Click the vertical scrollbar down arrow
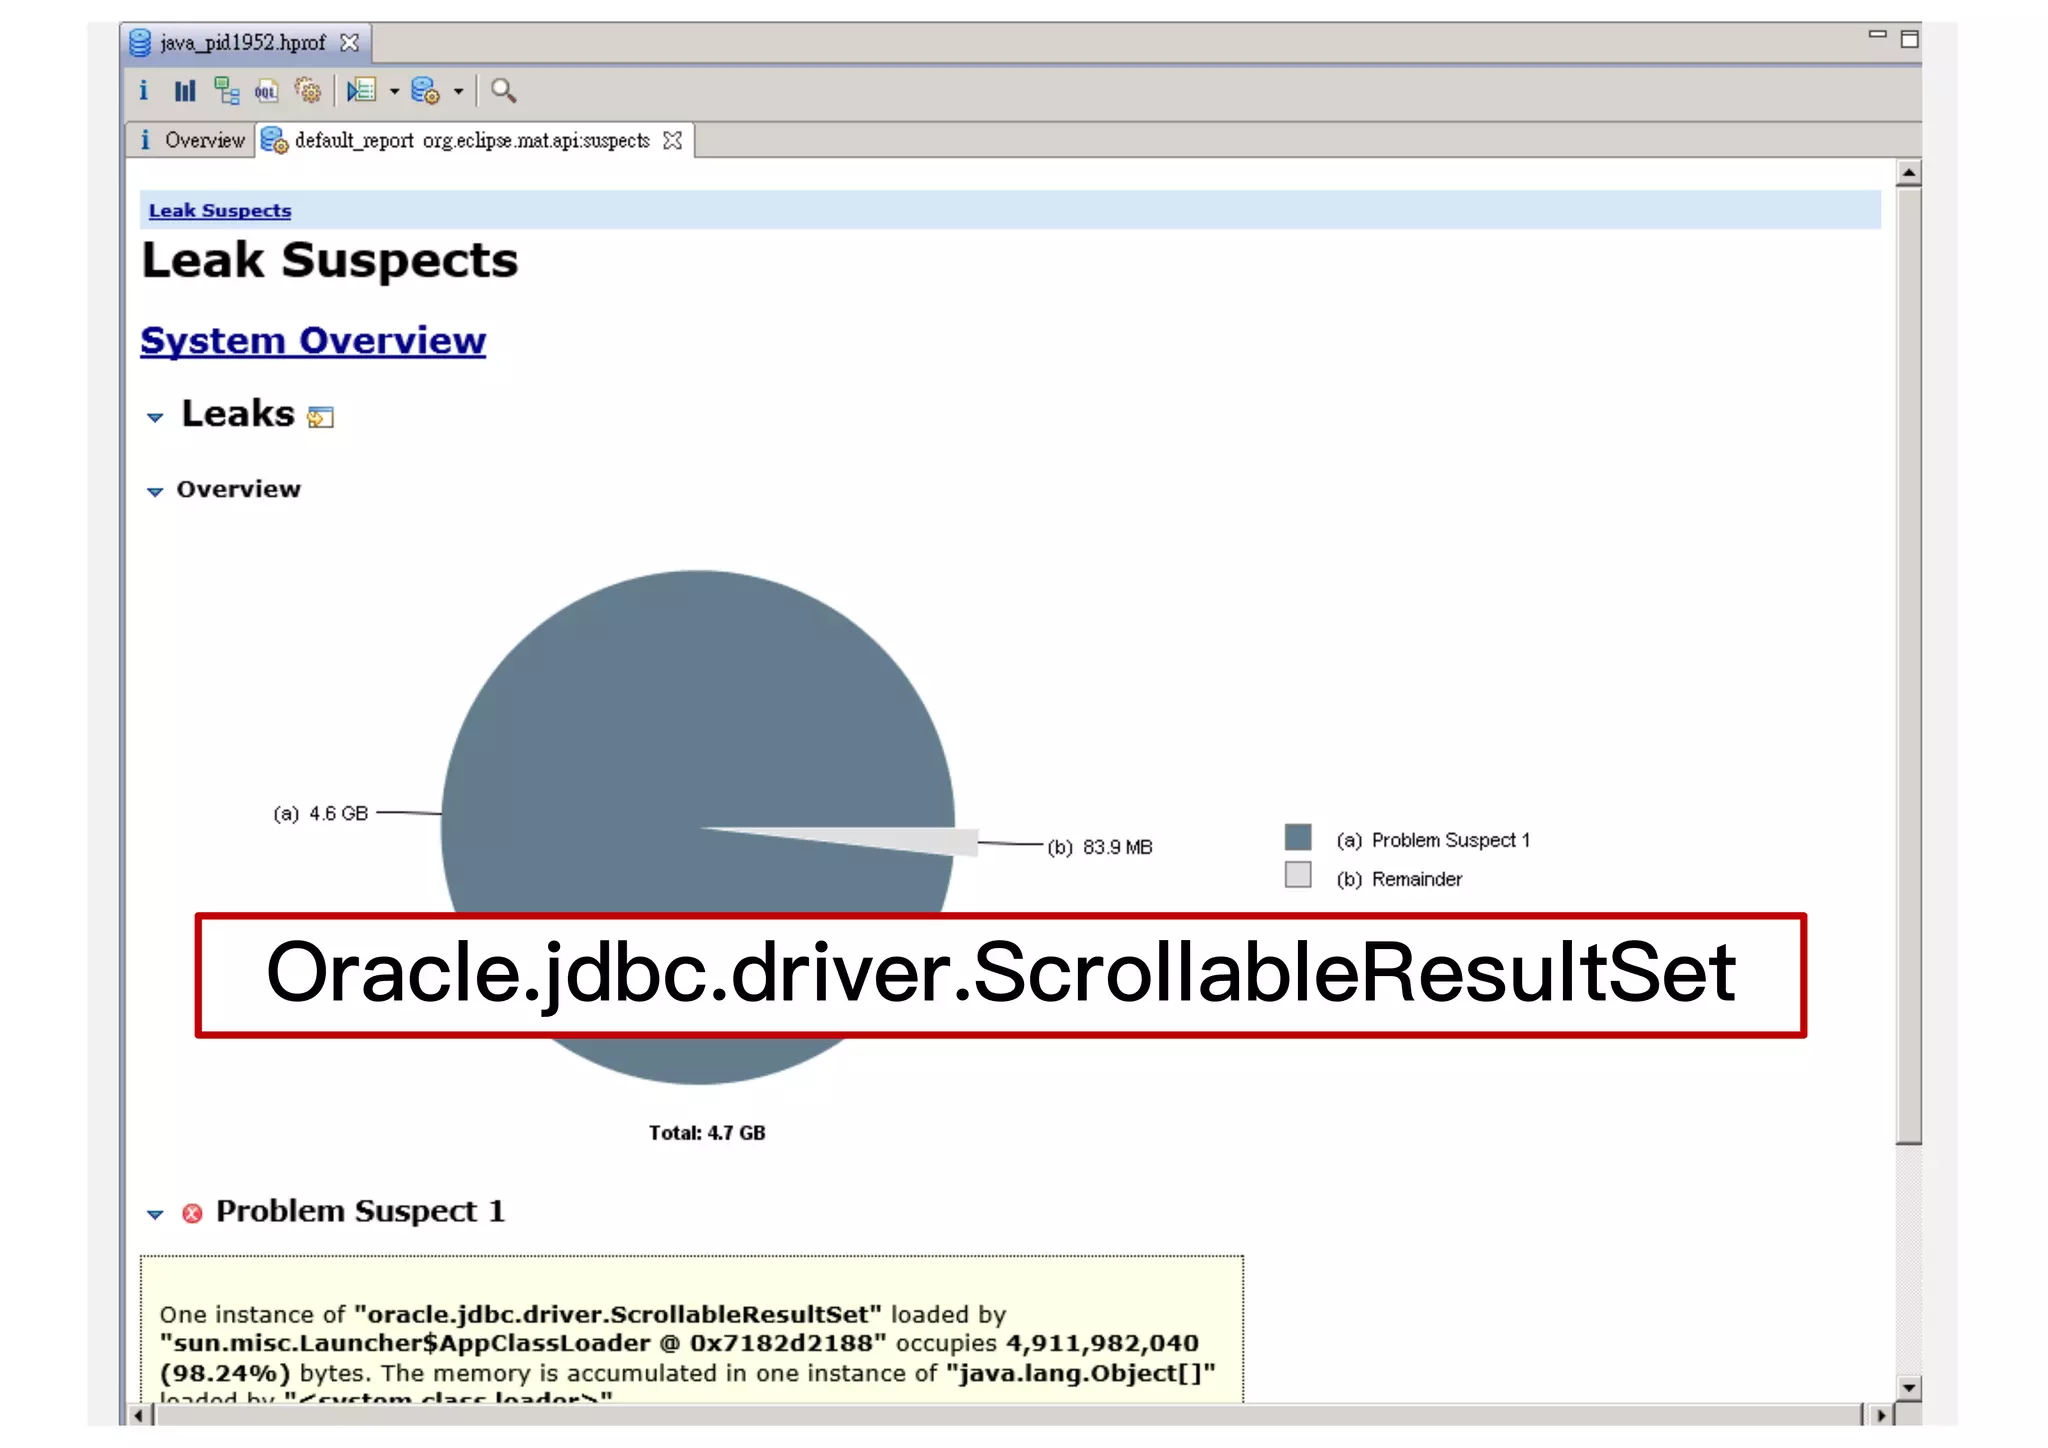This screenshot has width=2048, height=1448. pos(1909,1387)
